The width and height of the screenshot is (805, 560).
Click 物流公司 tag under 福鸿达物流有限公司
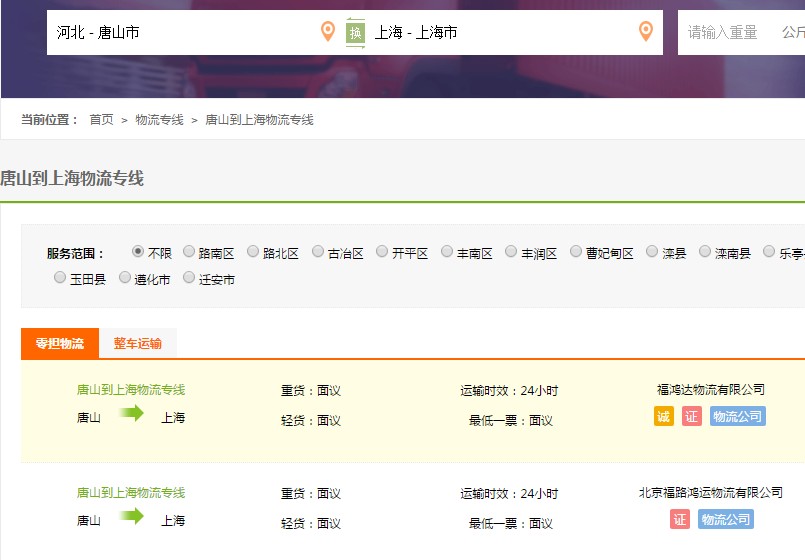738,416
